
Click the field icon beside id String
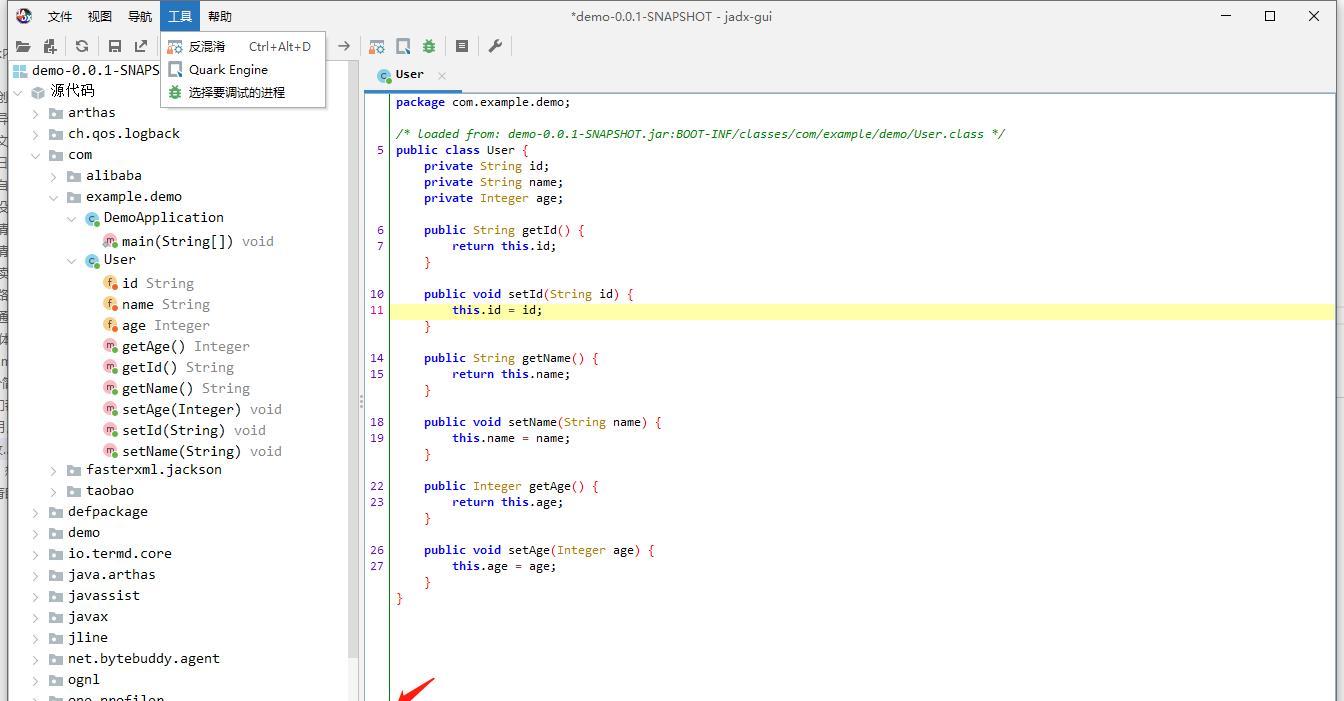click(110, 283)
